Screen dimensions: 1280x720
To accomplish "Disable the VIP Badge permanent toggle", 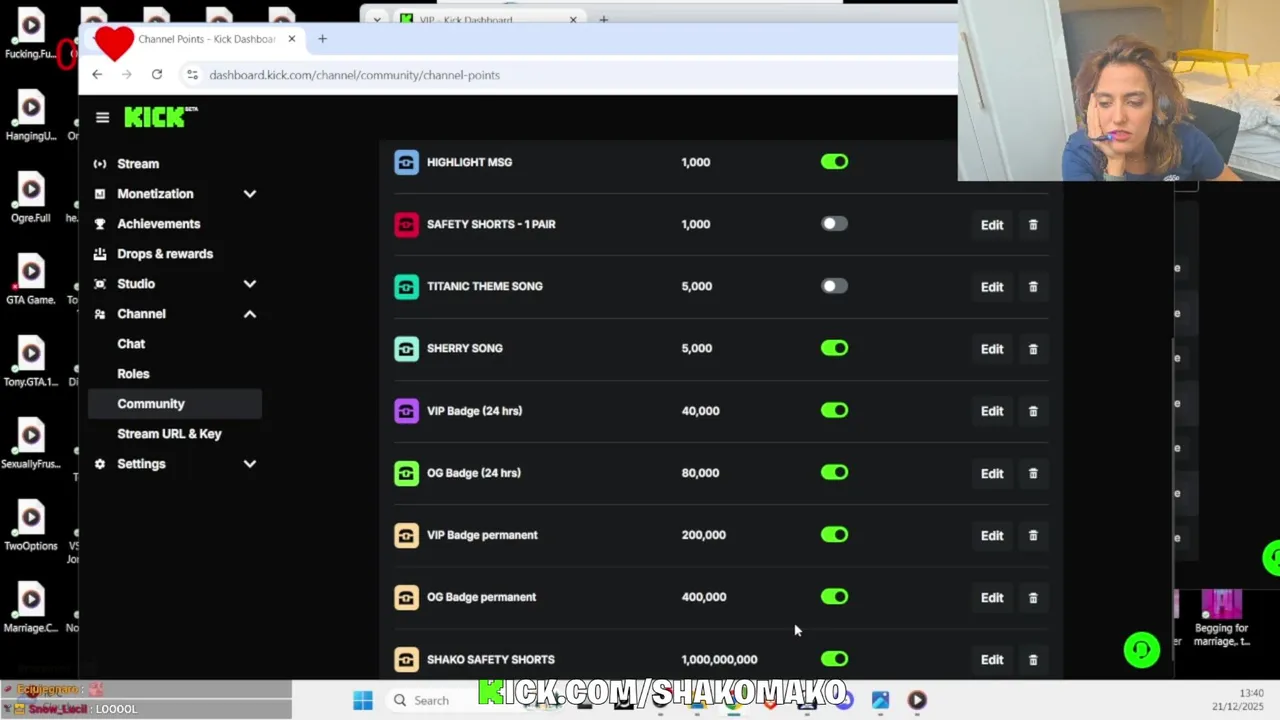I will point(834,535).
